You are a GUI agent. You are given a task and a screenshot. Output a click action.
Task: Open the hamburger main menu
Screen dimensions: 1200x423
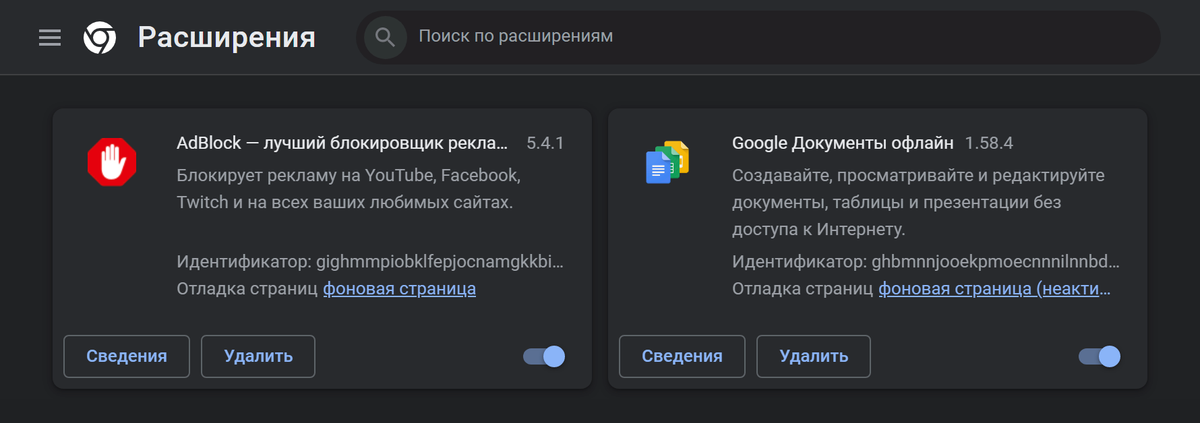[x=50, y=38]
